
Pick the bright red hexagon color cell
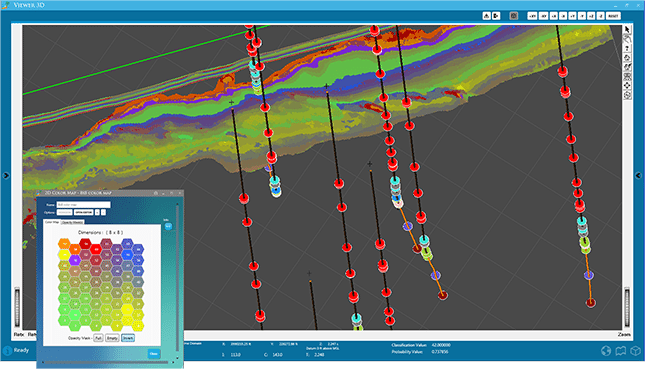(x=96, y=249)
